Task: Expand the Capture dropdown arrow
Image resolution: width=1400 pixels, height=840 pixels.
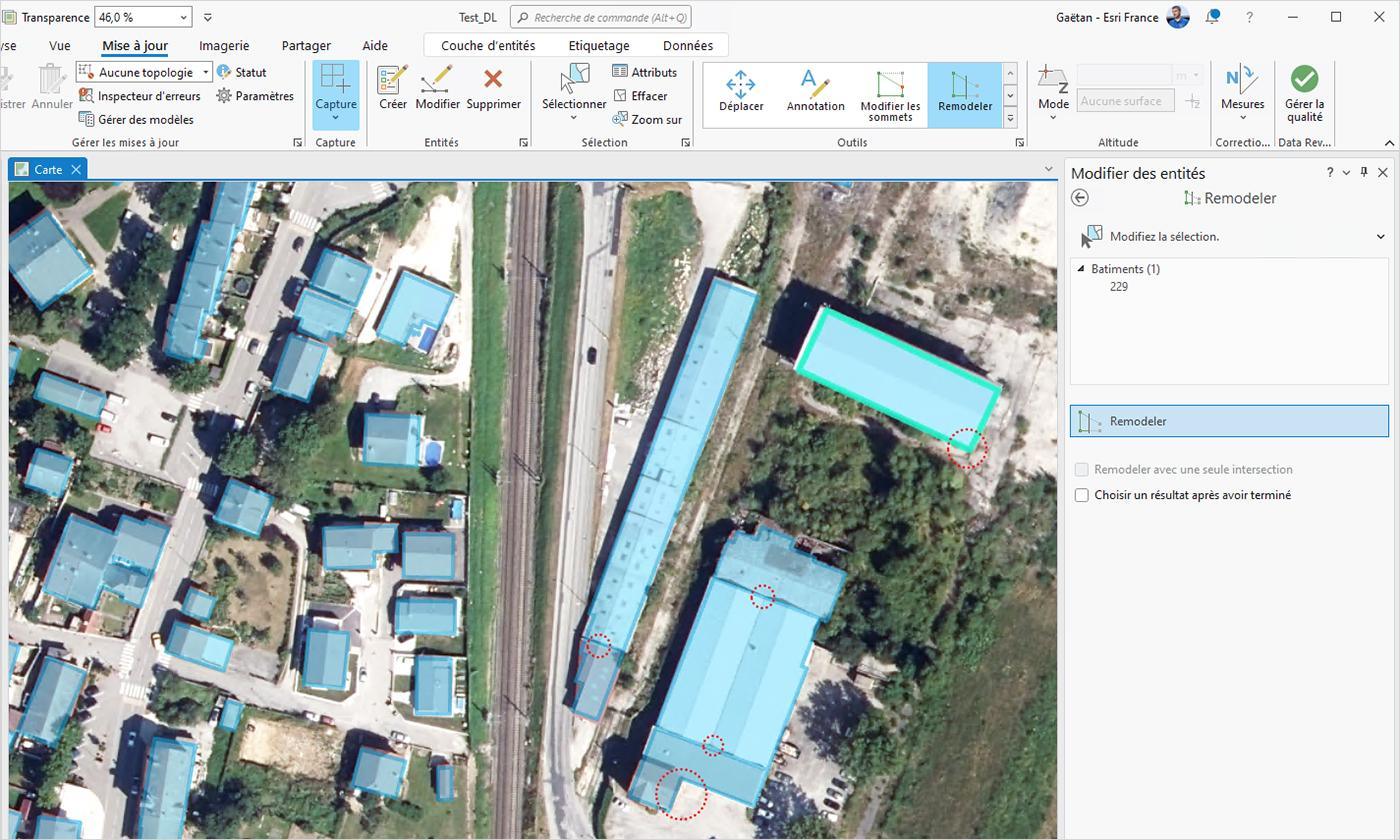Action: [335, 118]
